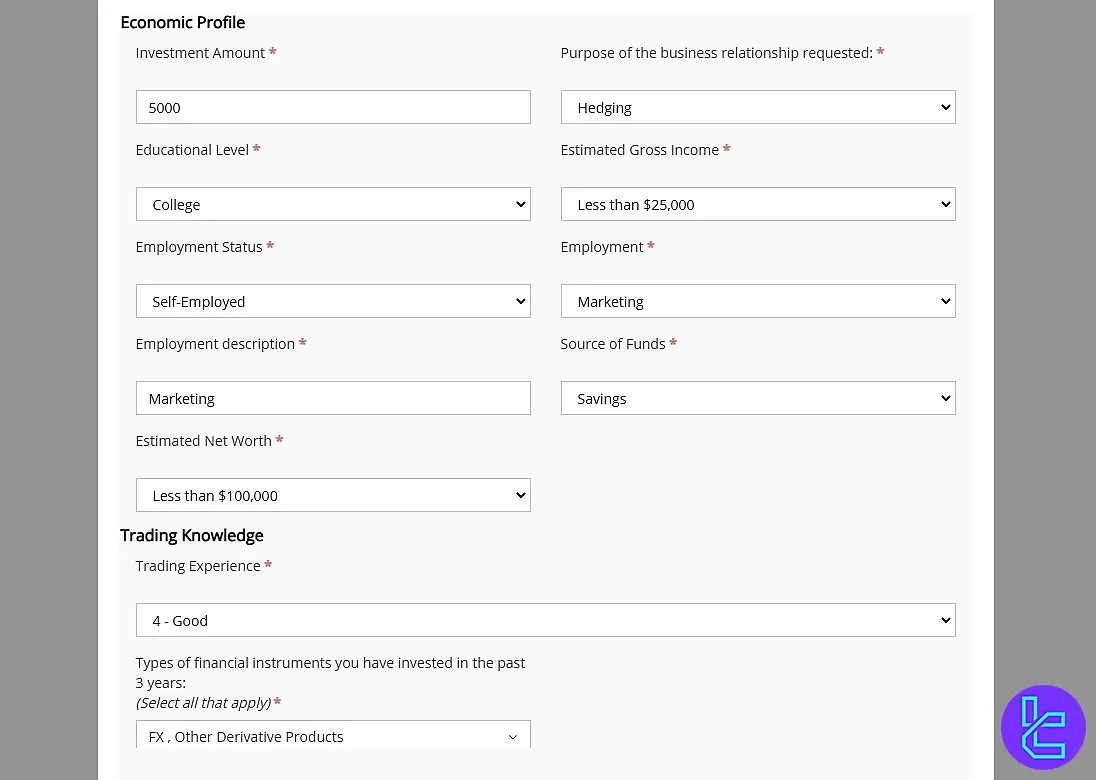Click the chevron on the Savings dropdown
The image size is (1096, 780).
945,398
